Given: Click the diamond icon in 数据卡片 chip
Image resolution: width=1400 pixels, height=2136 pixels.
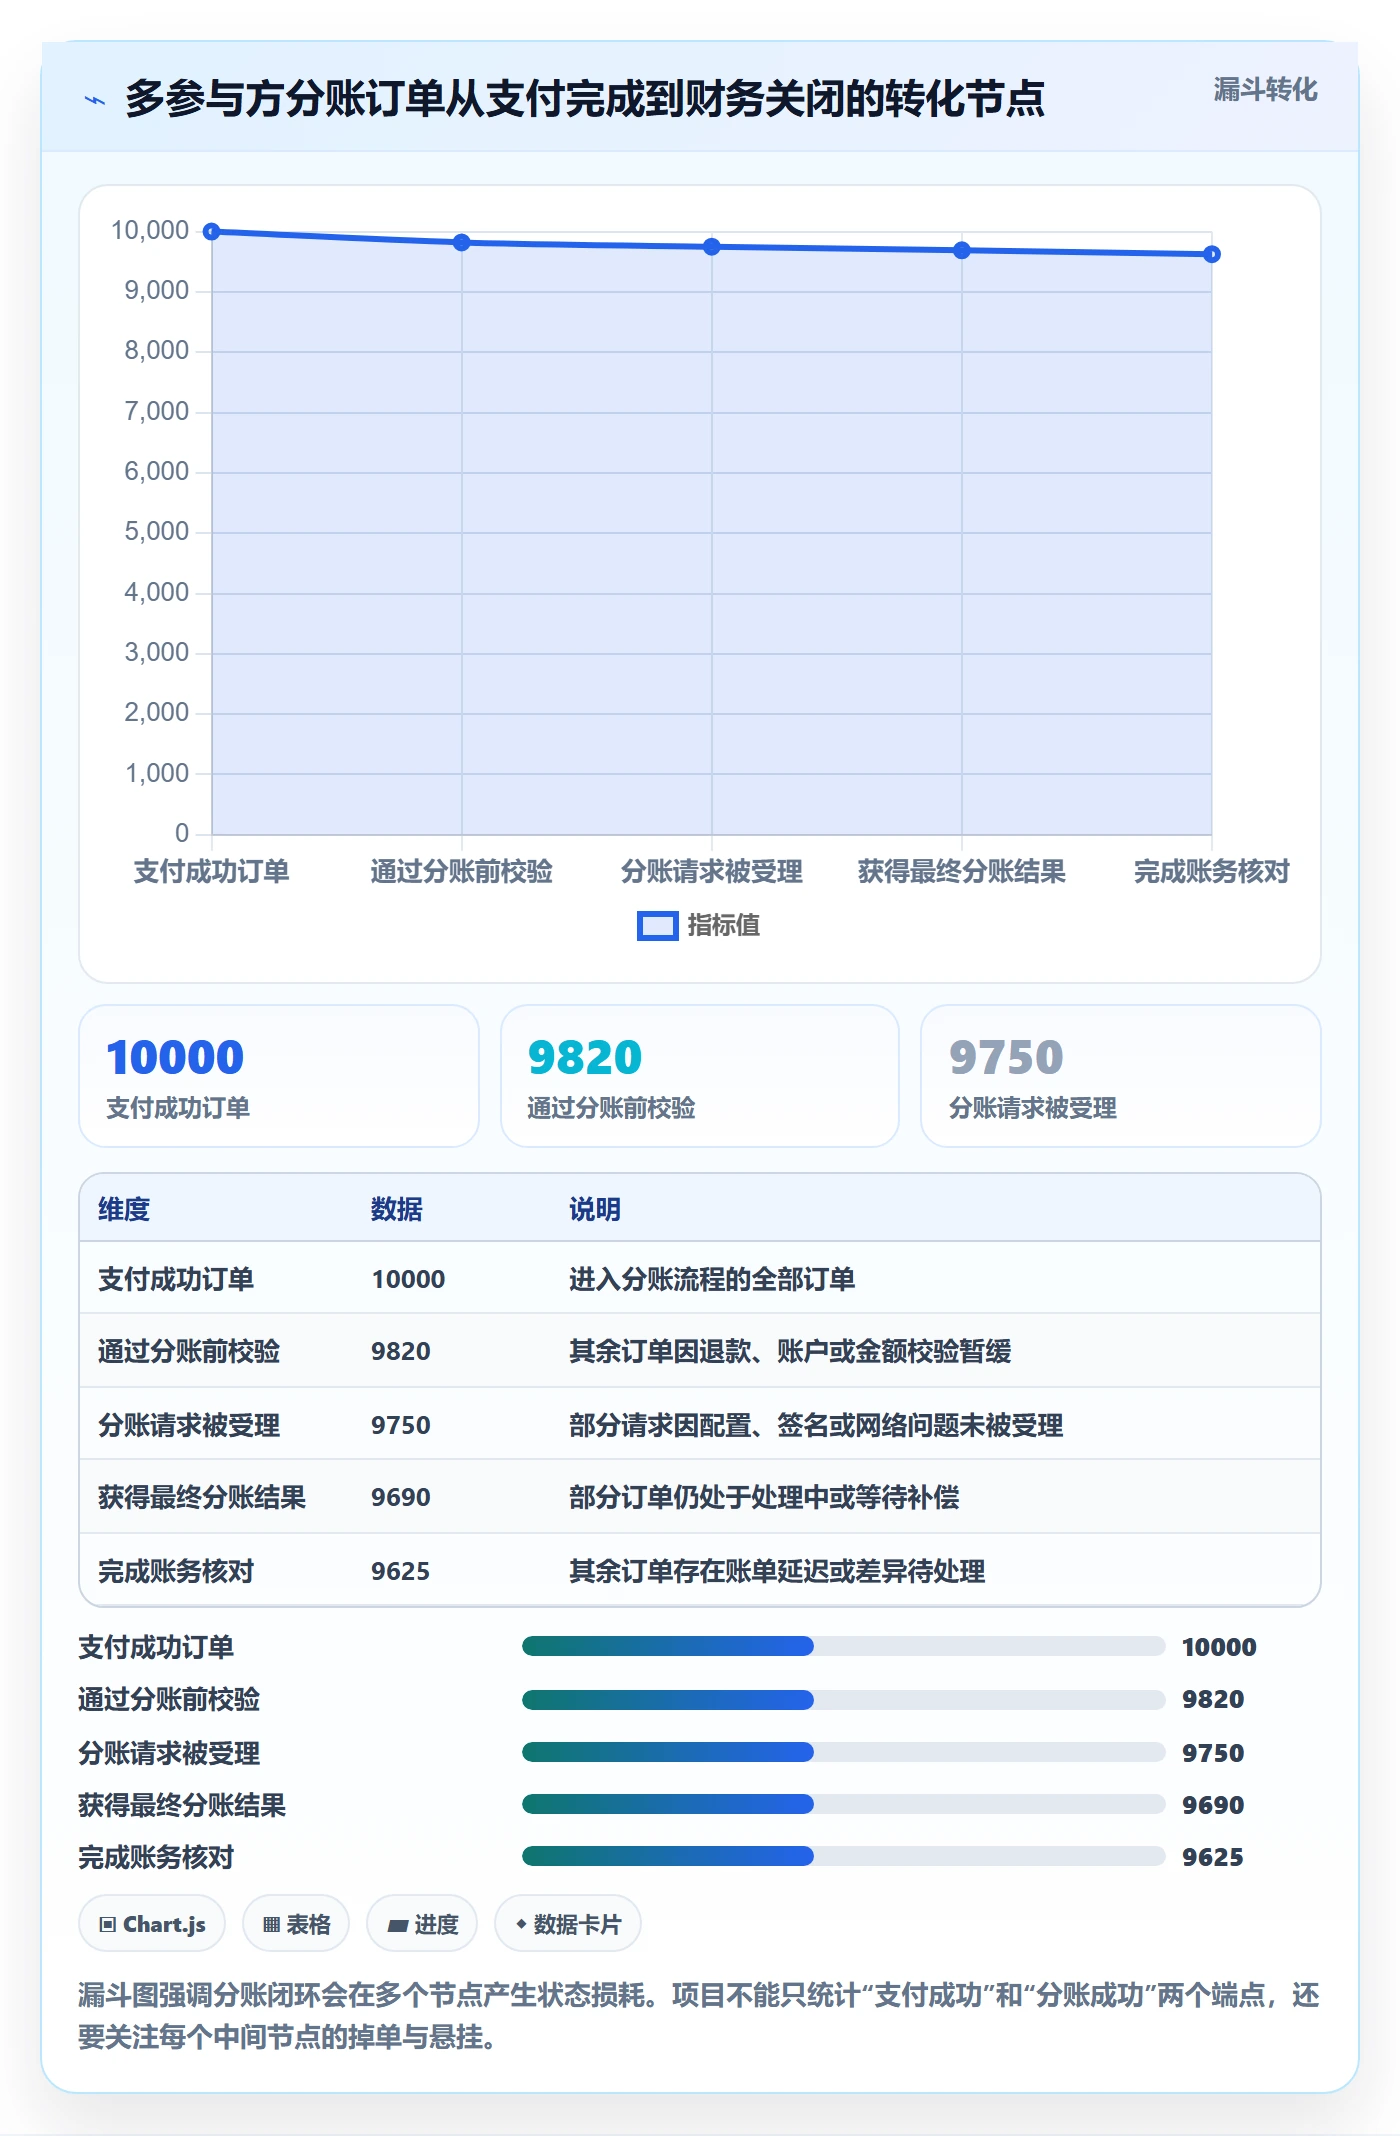Looking at the screenshot, I should (x=521, y=1924).
